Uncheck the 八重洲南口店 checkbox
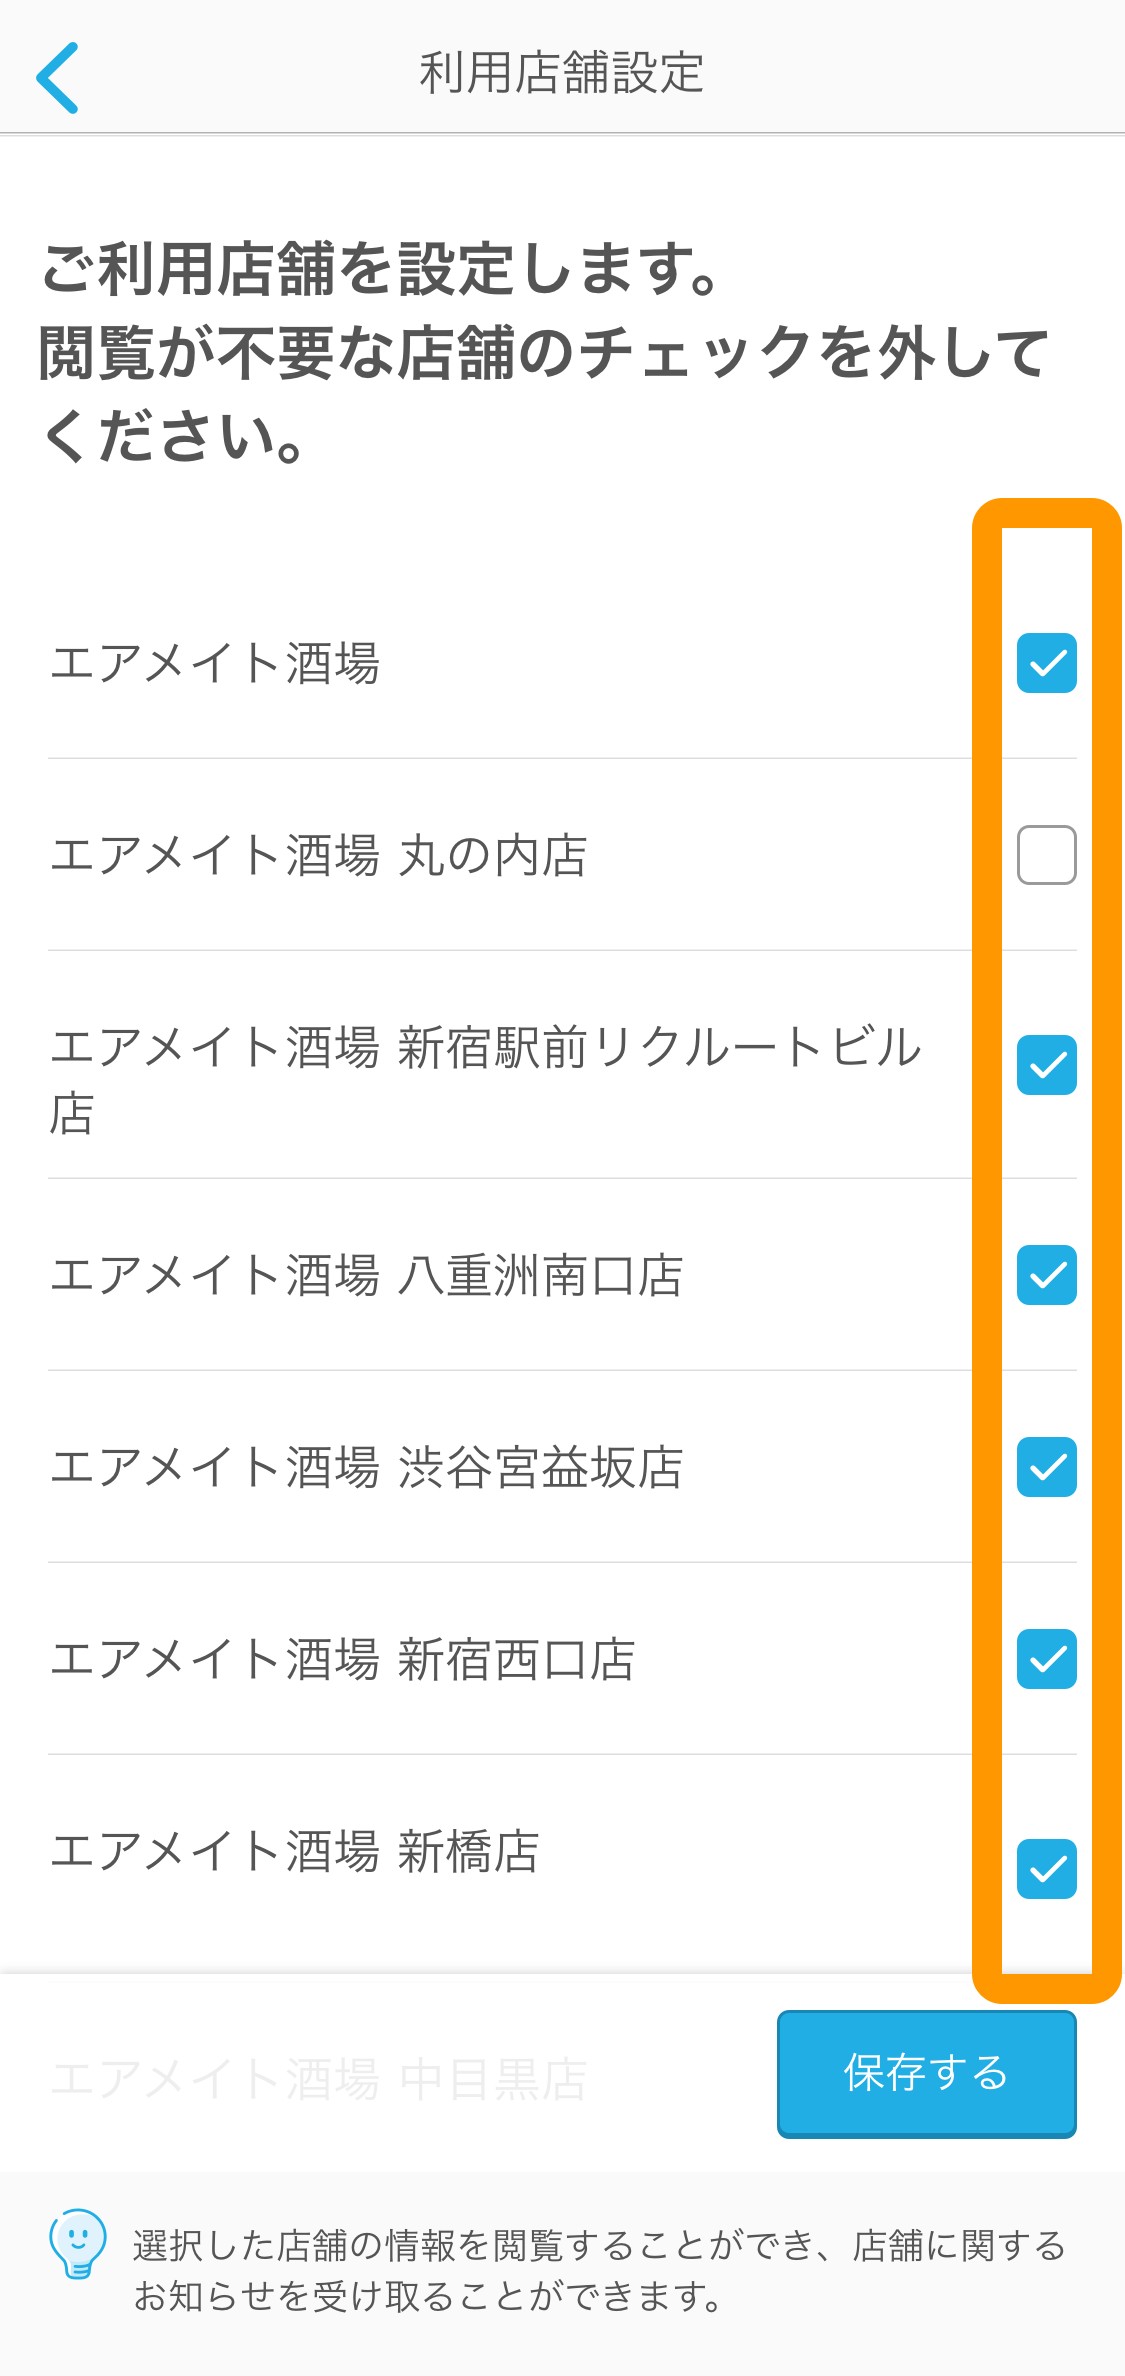 (1047, 1275)
